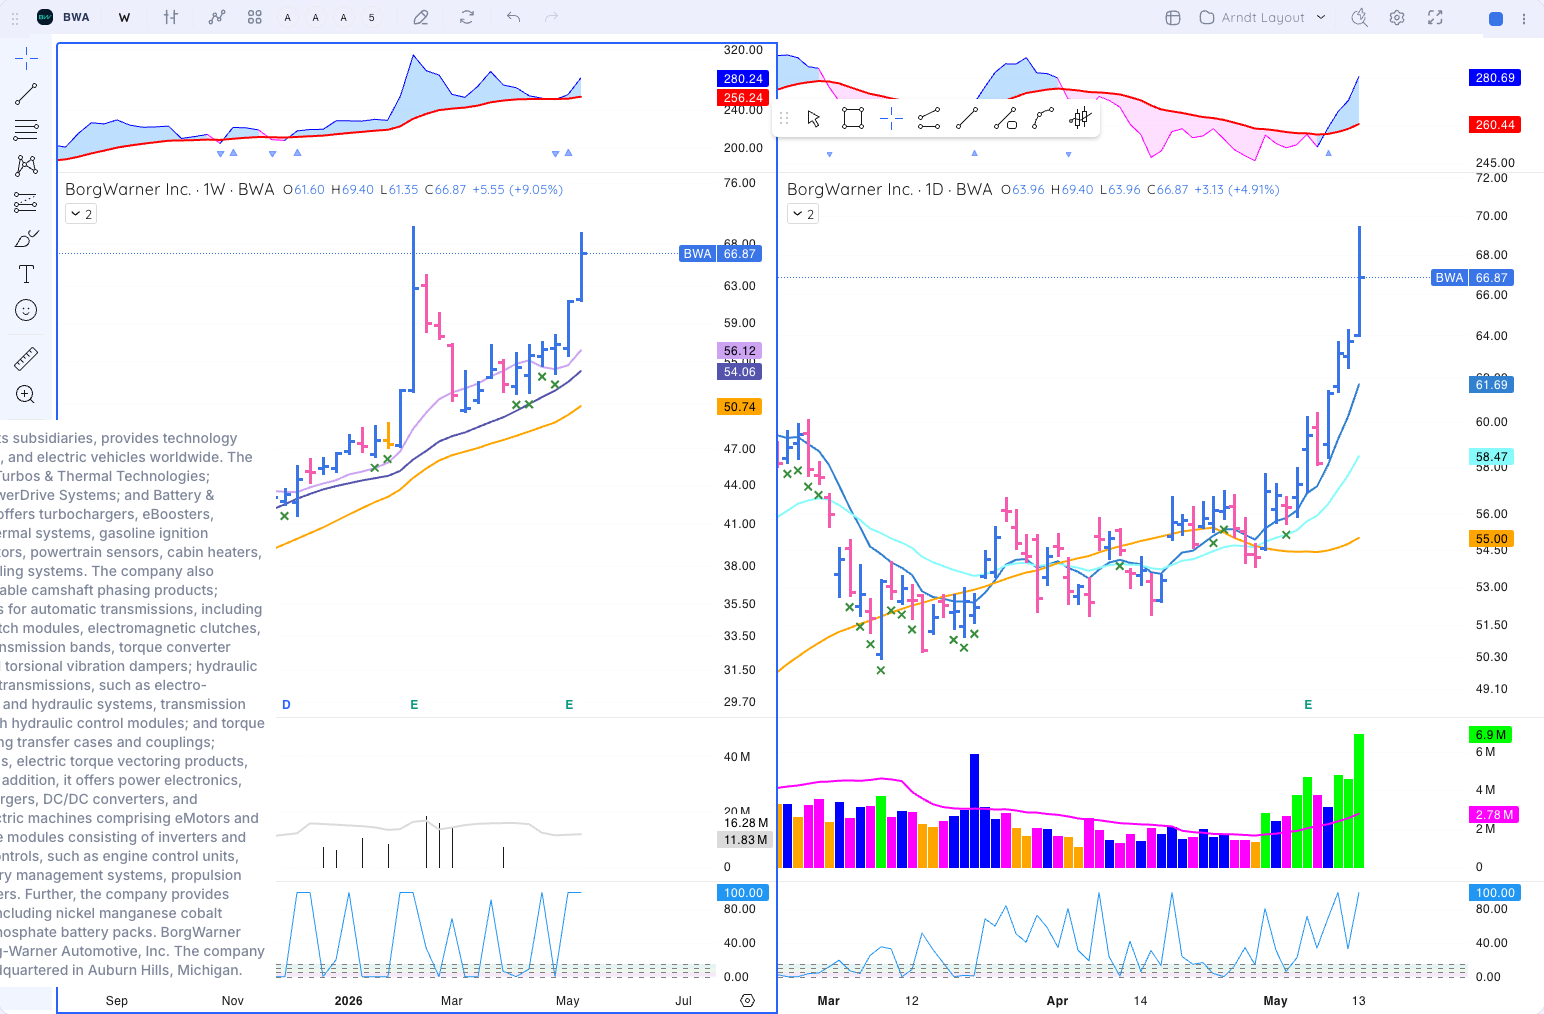The height and width of the screenshot is (1014, 1544).
Task: Click the 61.69 blue price label
Action: (1491, 385)
